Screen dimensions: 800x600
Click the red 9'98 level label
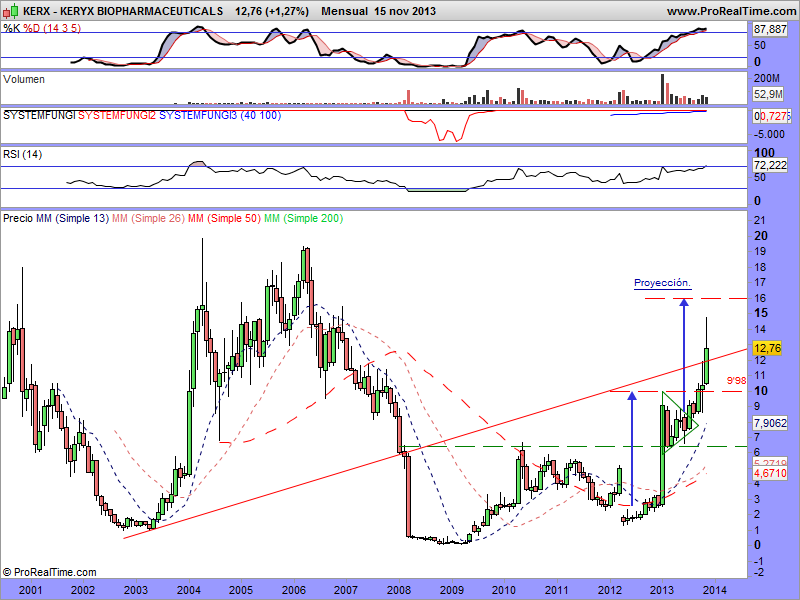pyautogui.click(x=736, y=380)
